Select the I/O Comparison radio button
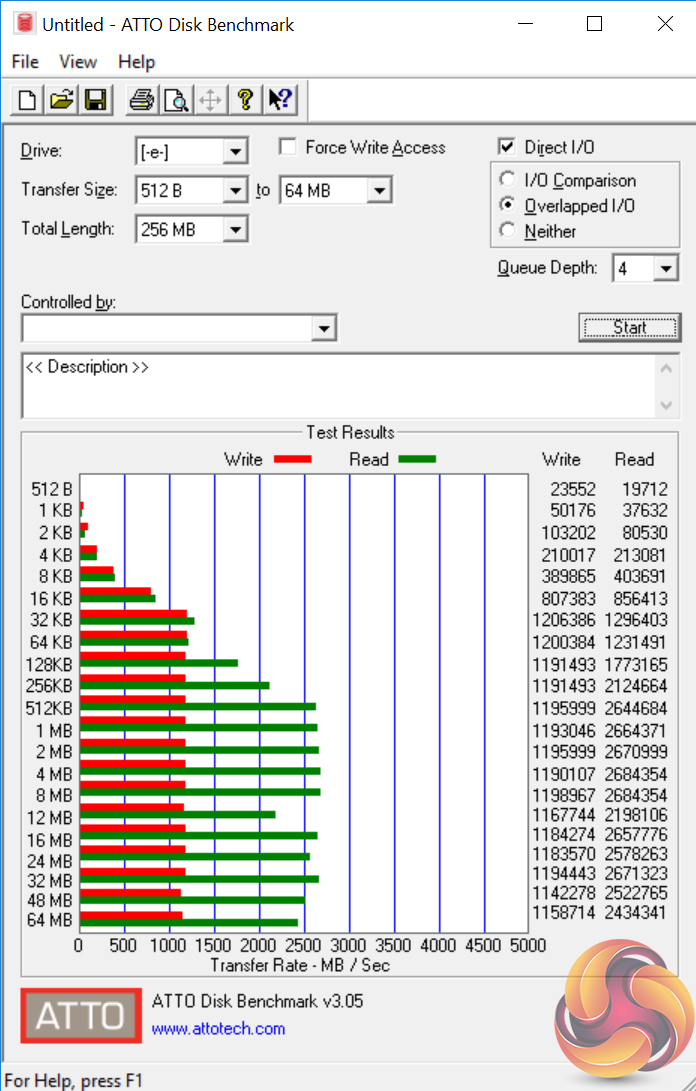The image size is (696, 1091). click(507, 180)
